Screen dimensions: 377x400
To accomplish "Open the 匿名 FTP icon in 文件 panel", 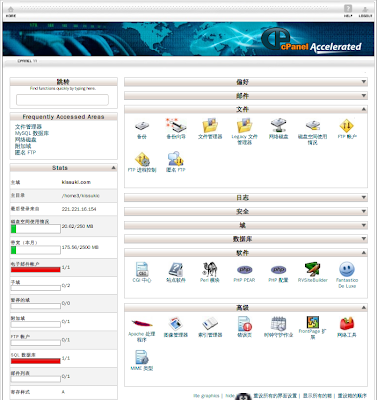I will pos(176,159).
